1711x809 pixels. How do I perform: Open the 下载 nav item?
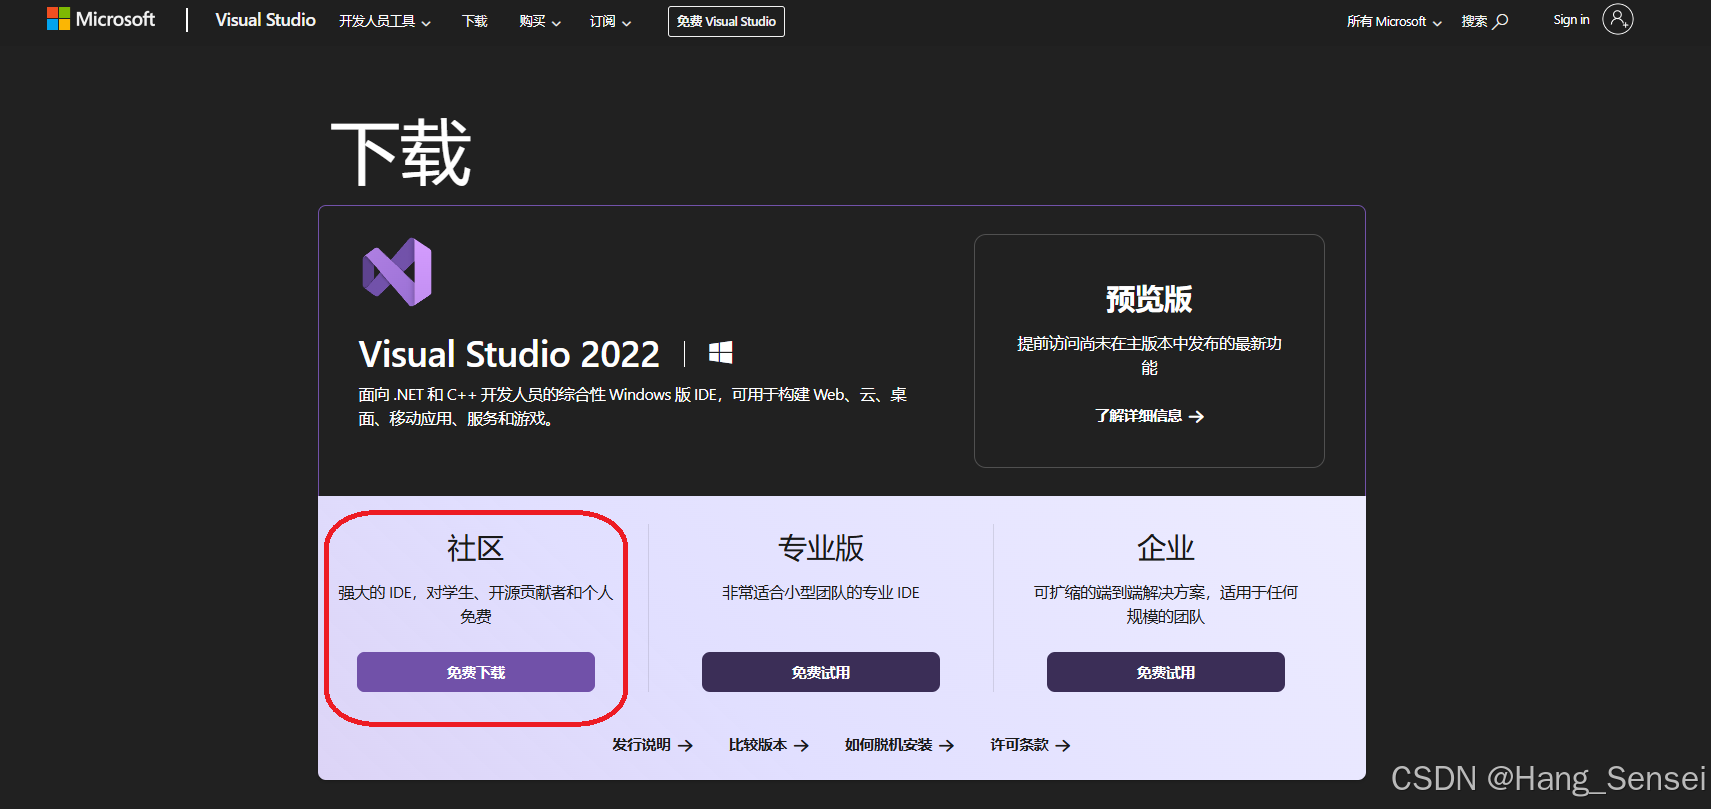(x=475, y=21)
